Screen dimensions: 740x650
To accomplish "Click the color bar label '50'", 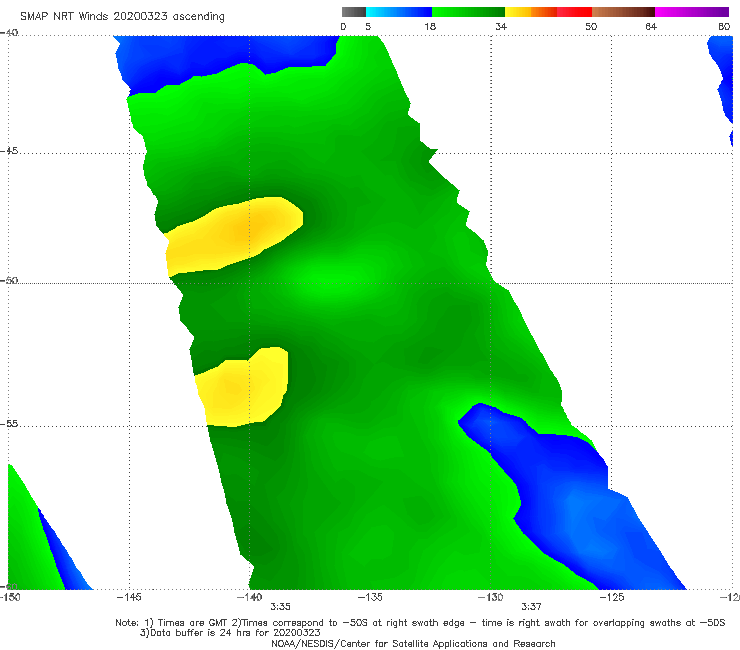I will (x=591, y=27).
